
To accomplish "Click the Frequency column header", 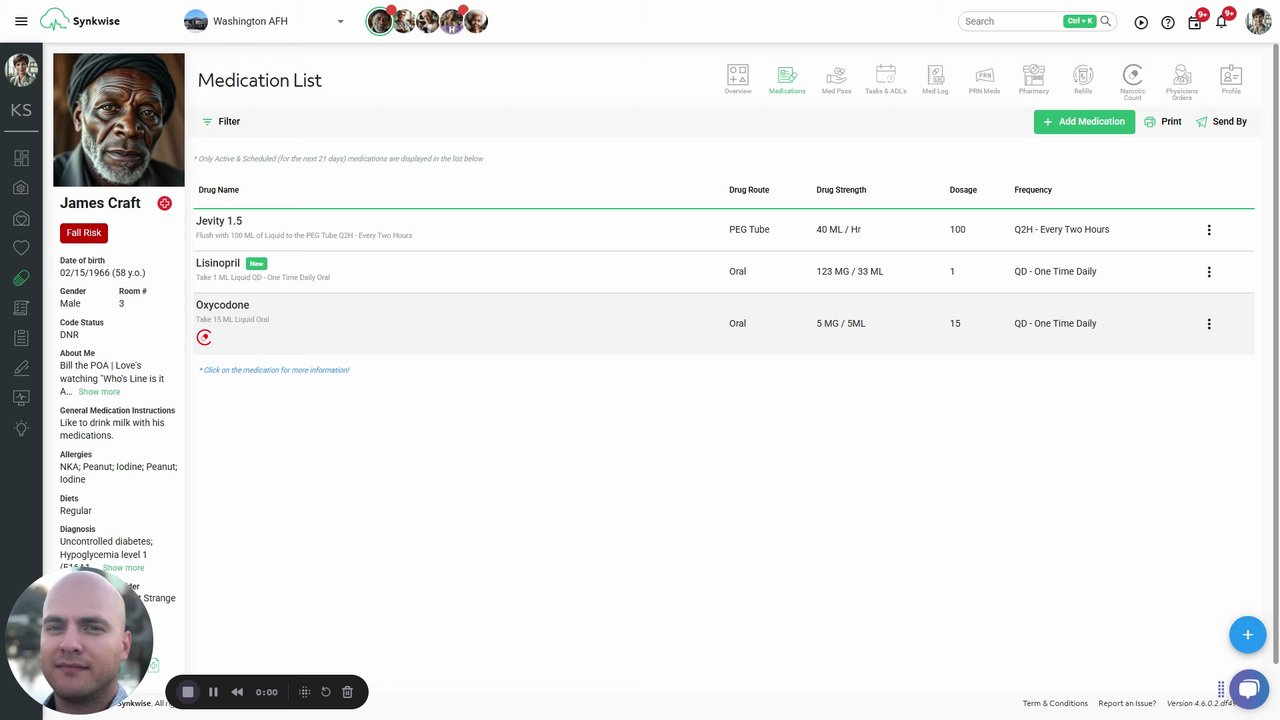I will click(1033, 190).
